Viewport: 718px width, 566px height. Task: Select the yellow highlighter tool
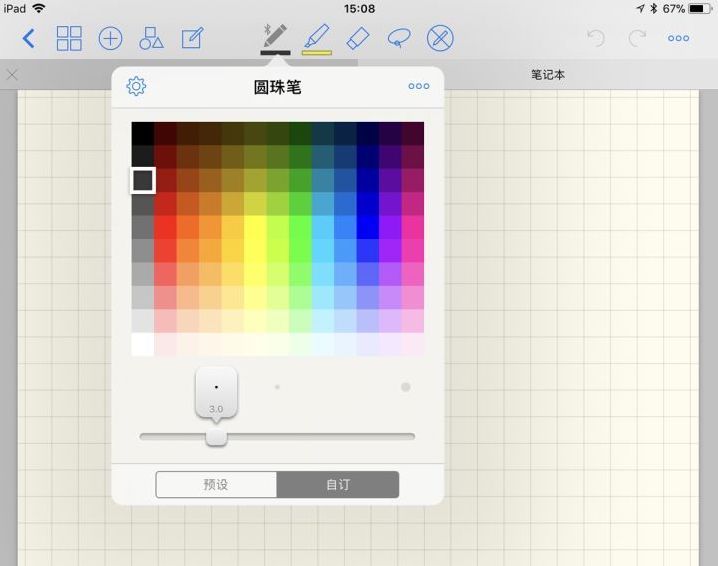[x=317, y=38]
